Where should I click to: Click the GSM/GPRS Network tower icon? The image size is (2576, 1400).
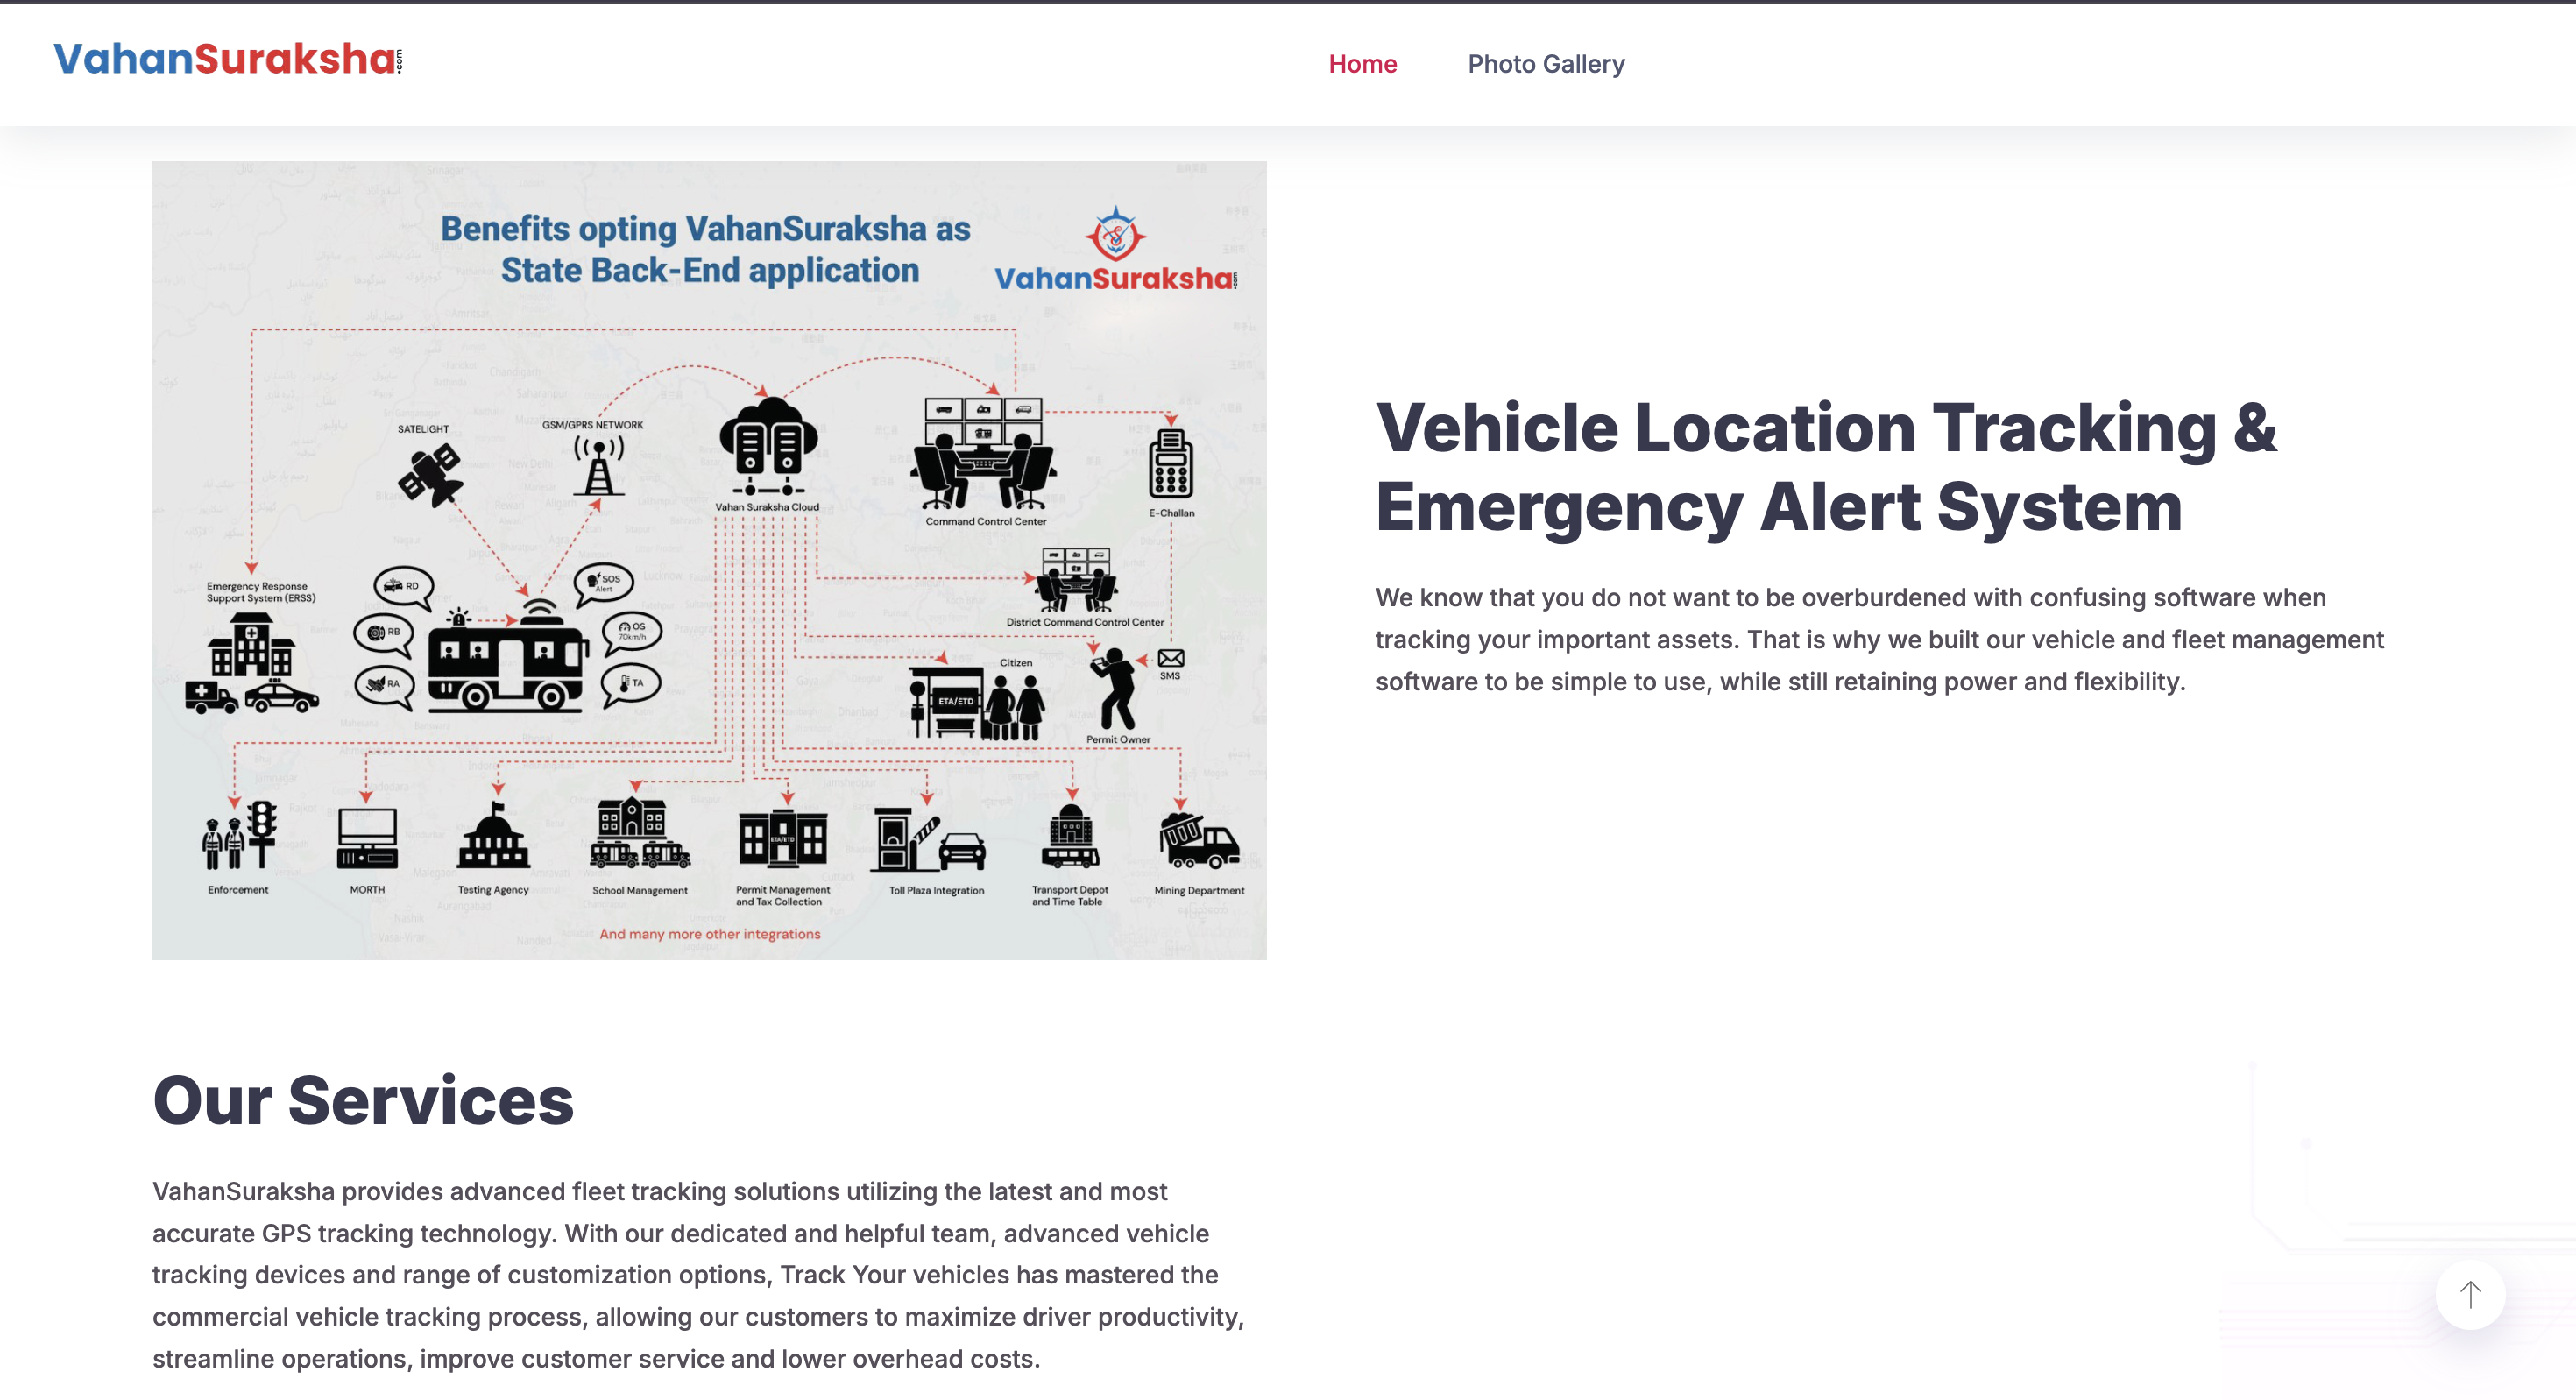(598, 465)
